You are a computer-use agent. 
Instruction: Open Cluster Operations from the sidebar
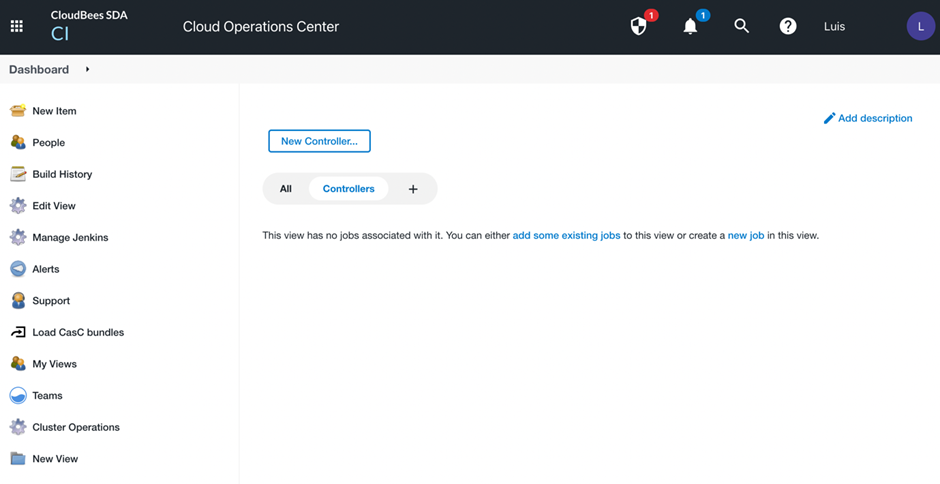tap(76, 427)
